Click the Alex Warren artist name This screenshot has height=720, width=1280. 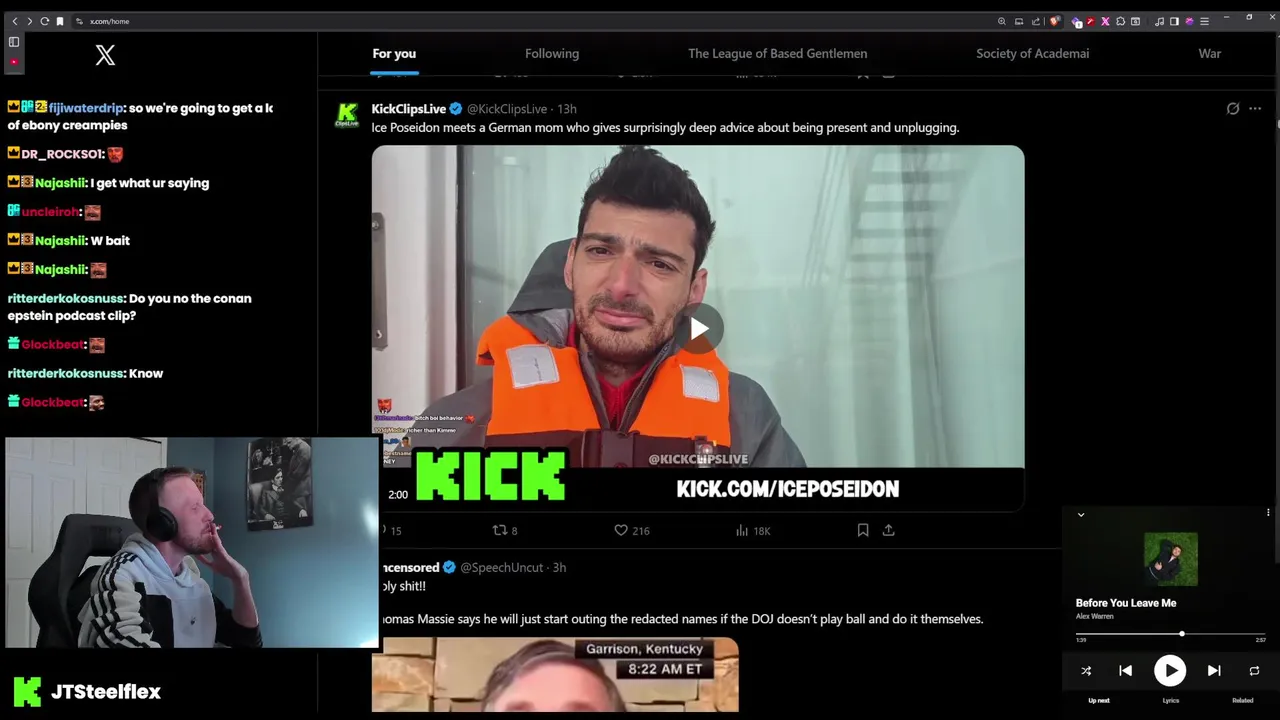point(1094,617)
